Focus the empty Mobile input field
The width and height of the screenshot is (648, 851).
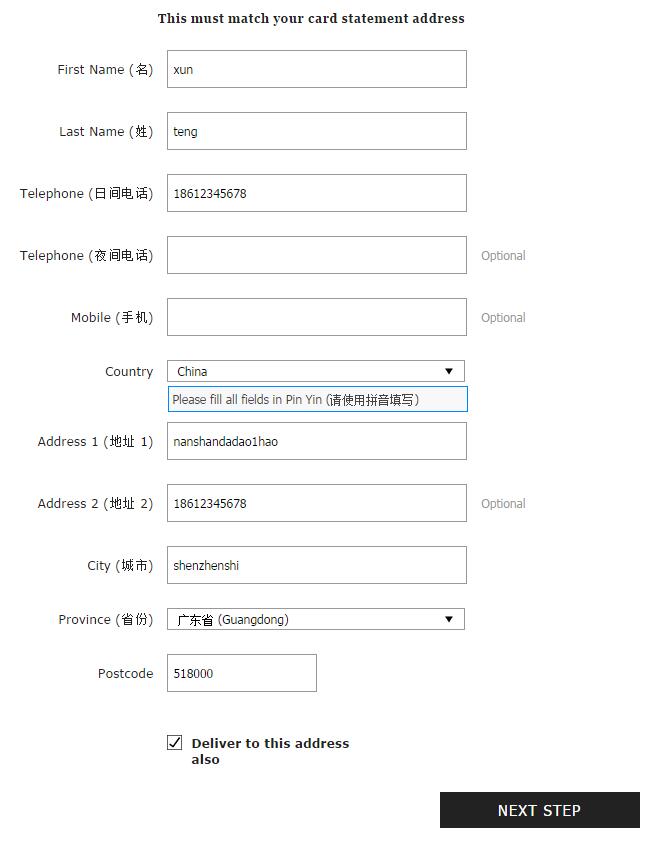(x=316, y=316)
